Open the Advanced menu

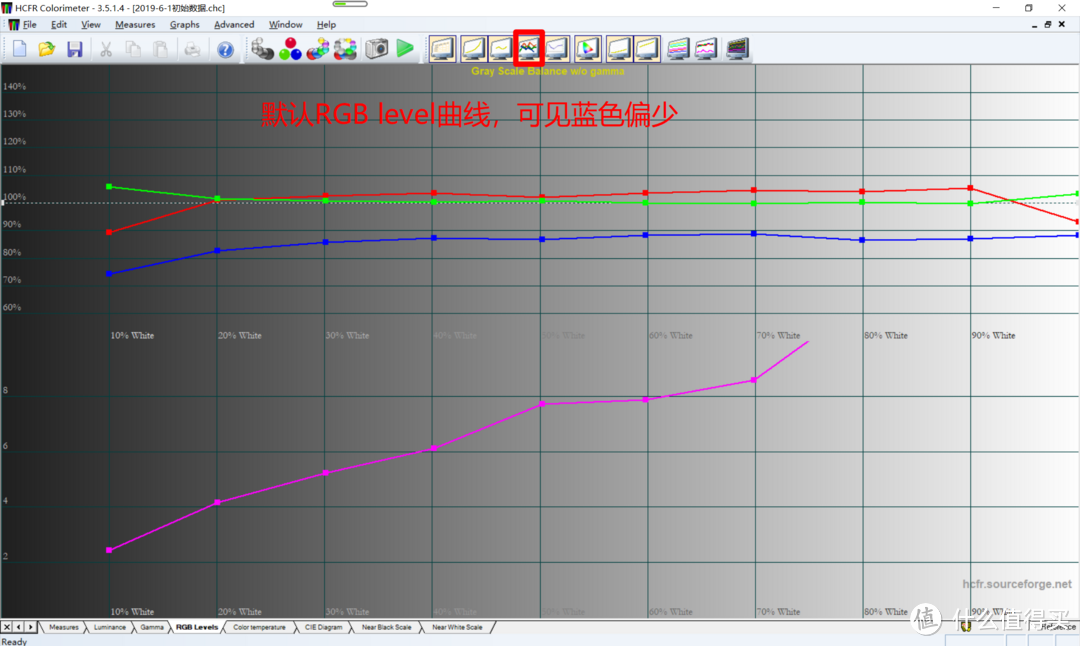point(234,24)
